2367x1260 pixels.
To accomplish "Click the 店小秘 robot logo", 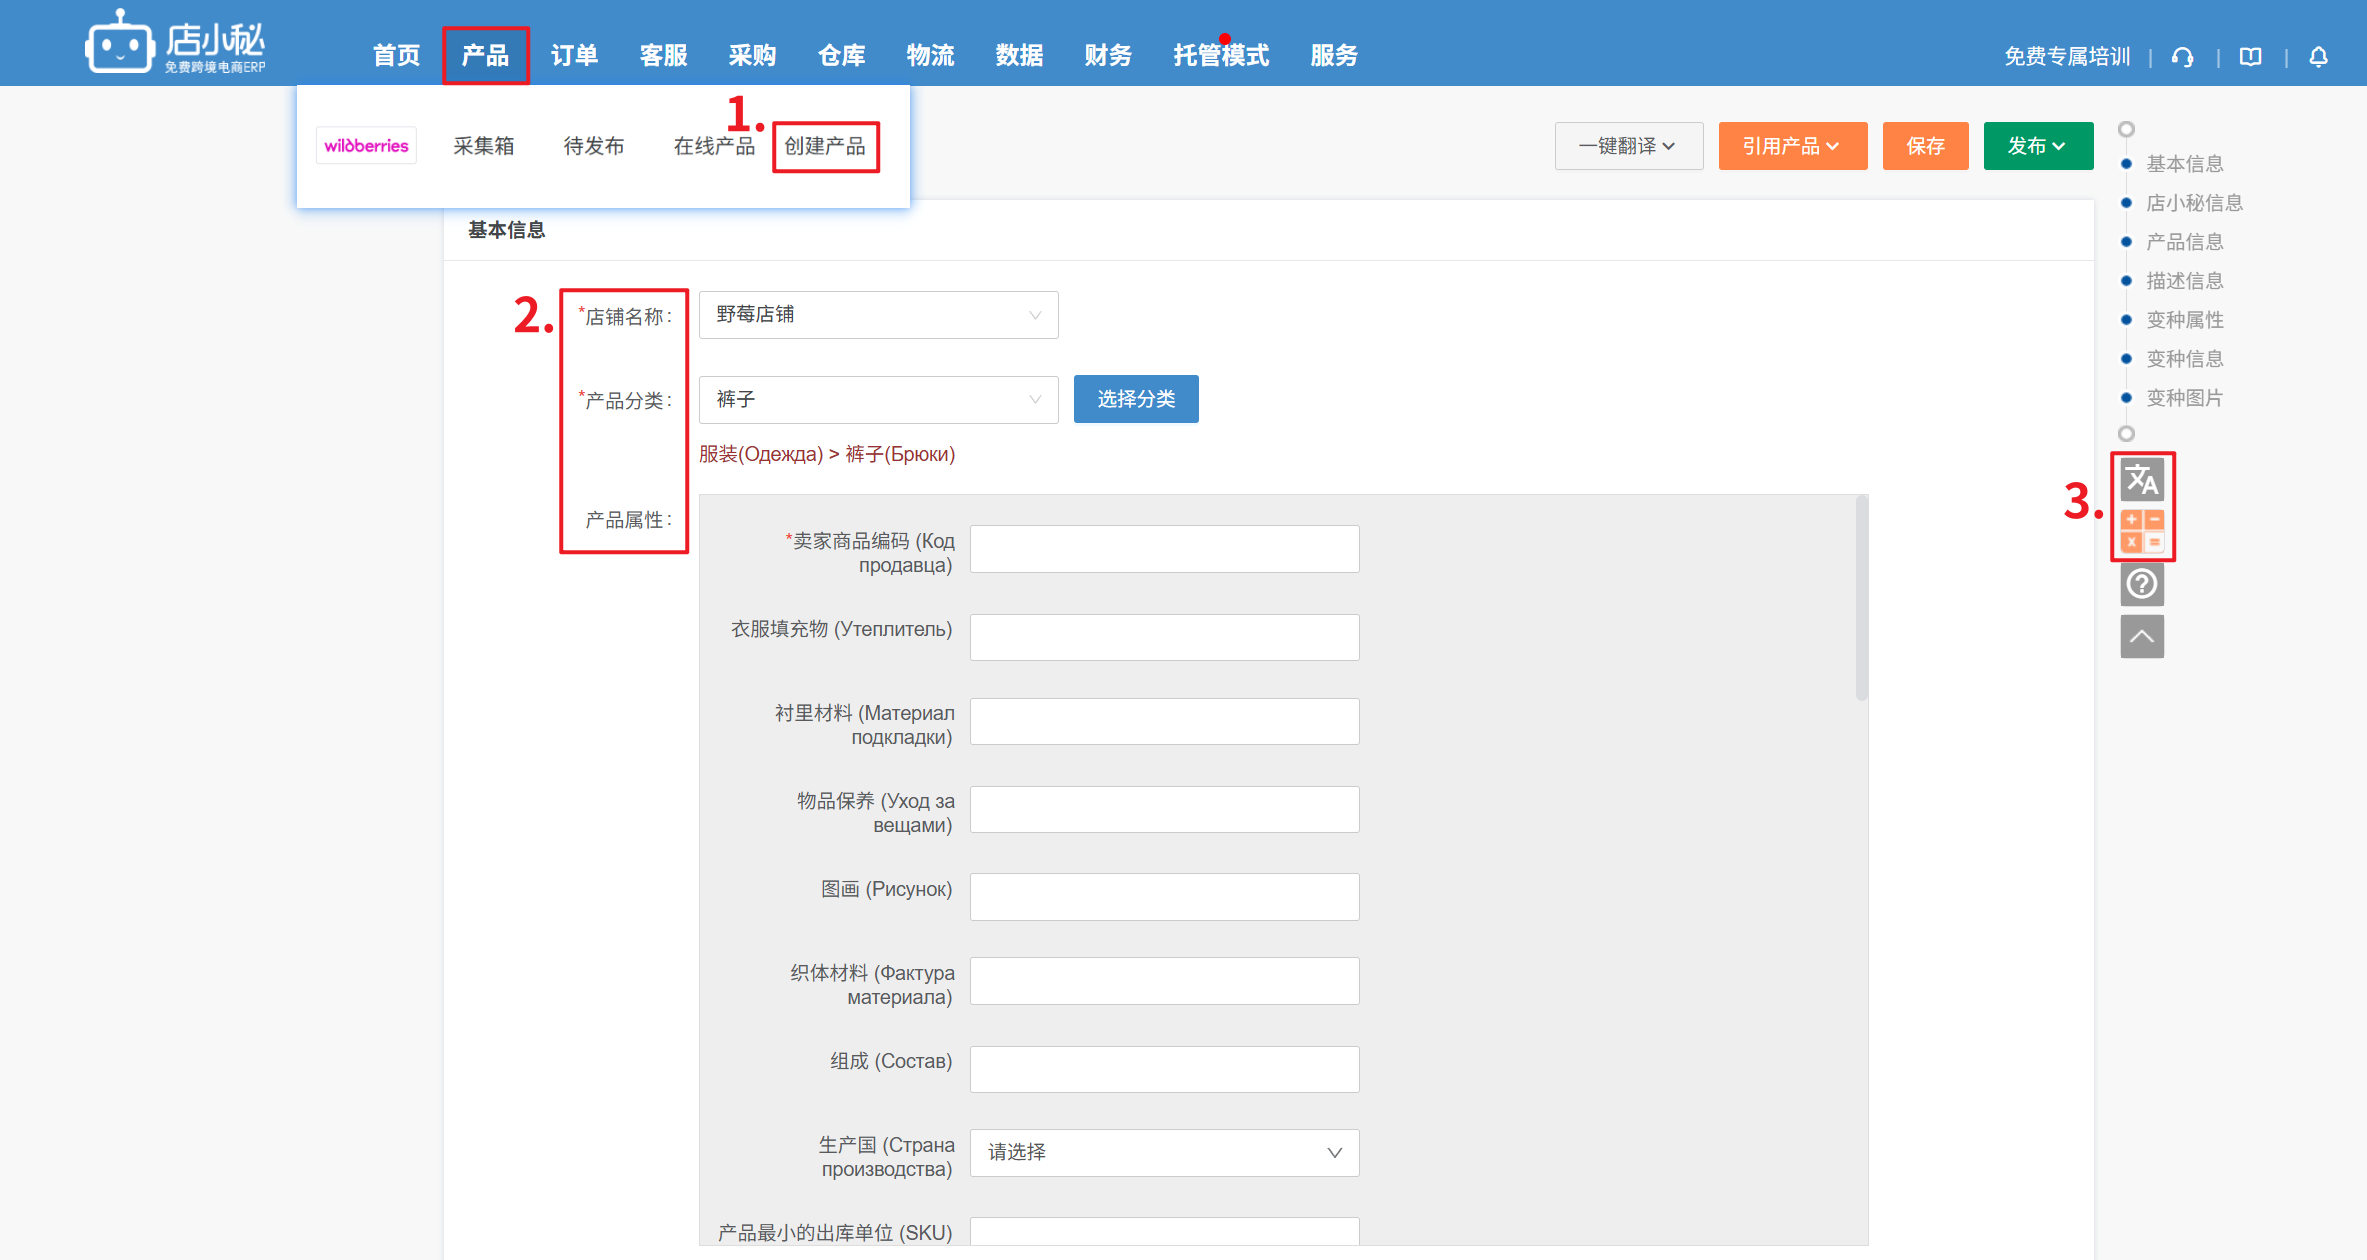I will pyautogui.click(x=119, y=43).
